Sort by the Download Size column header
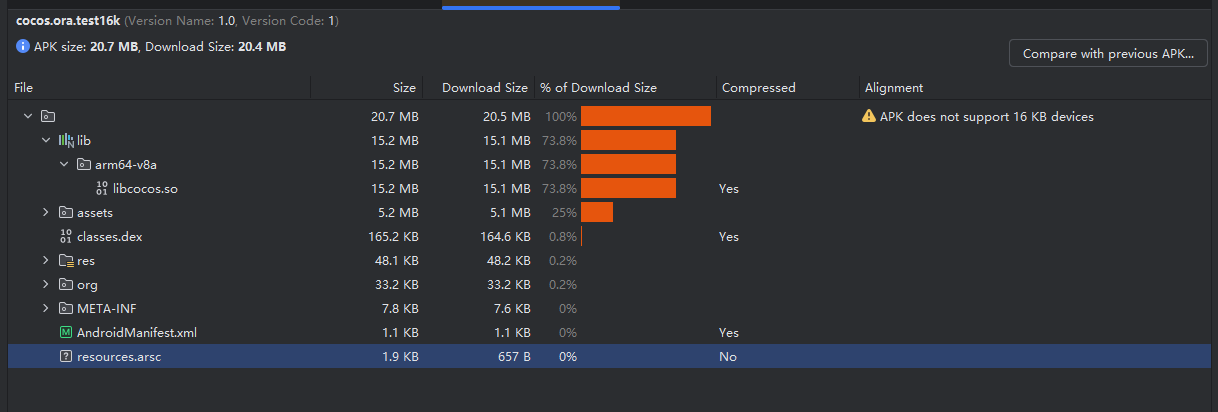The height and width of the screenshot is (412, 1218). point(484,88)
